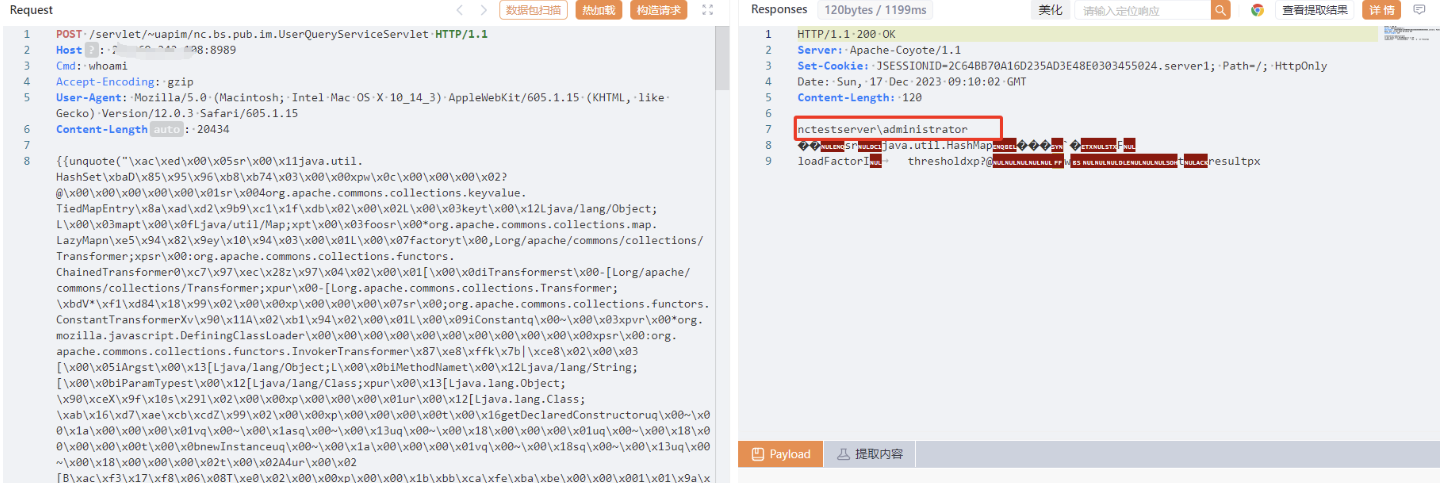
Task: Click the 美化 beautify button
Action: pyautogui.click(x=1050, y=10)
